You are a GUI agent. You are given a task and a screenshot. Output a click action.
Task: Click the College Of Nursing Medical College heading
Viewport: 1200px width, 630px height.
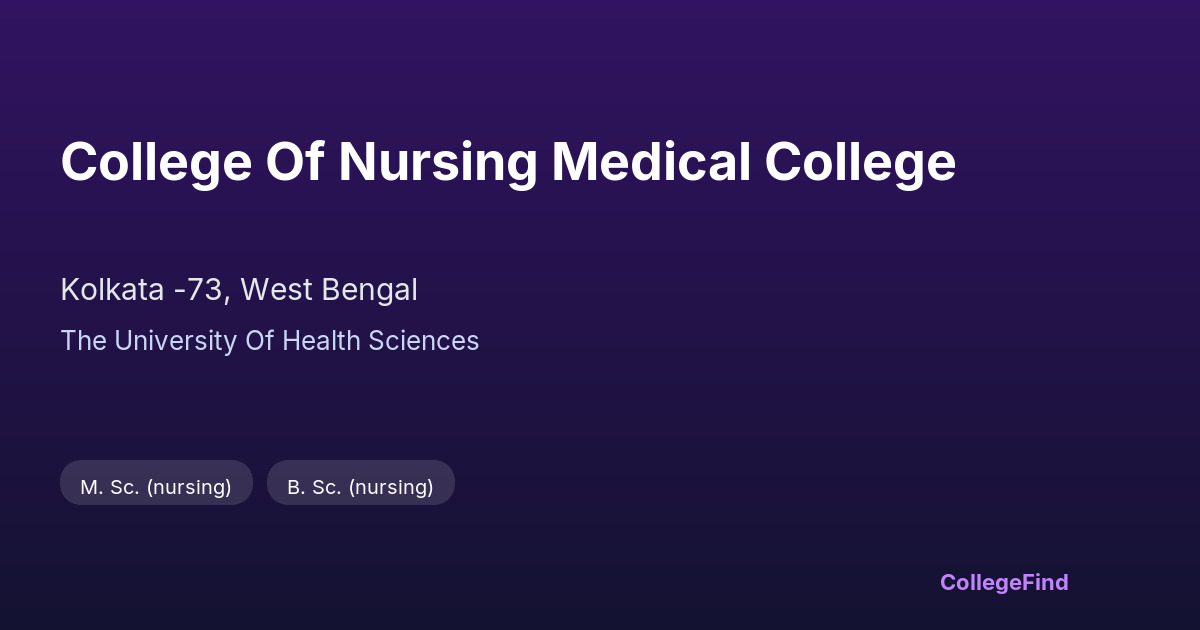point(508,162)
